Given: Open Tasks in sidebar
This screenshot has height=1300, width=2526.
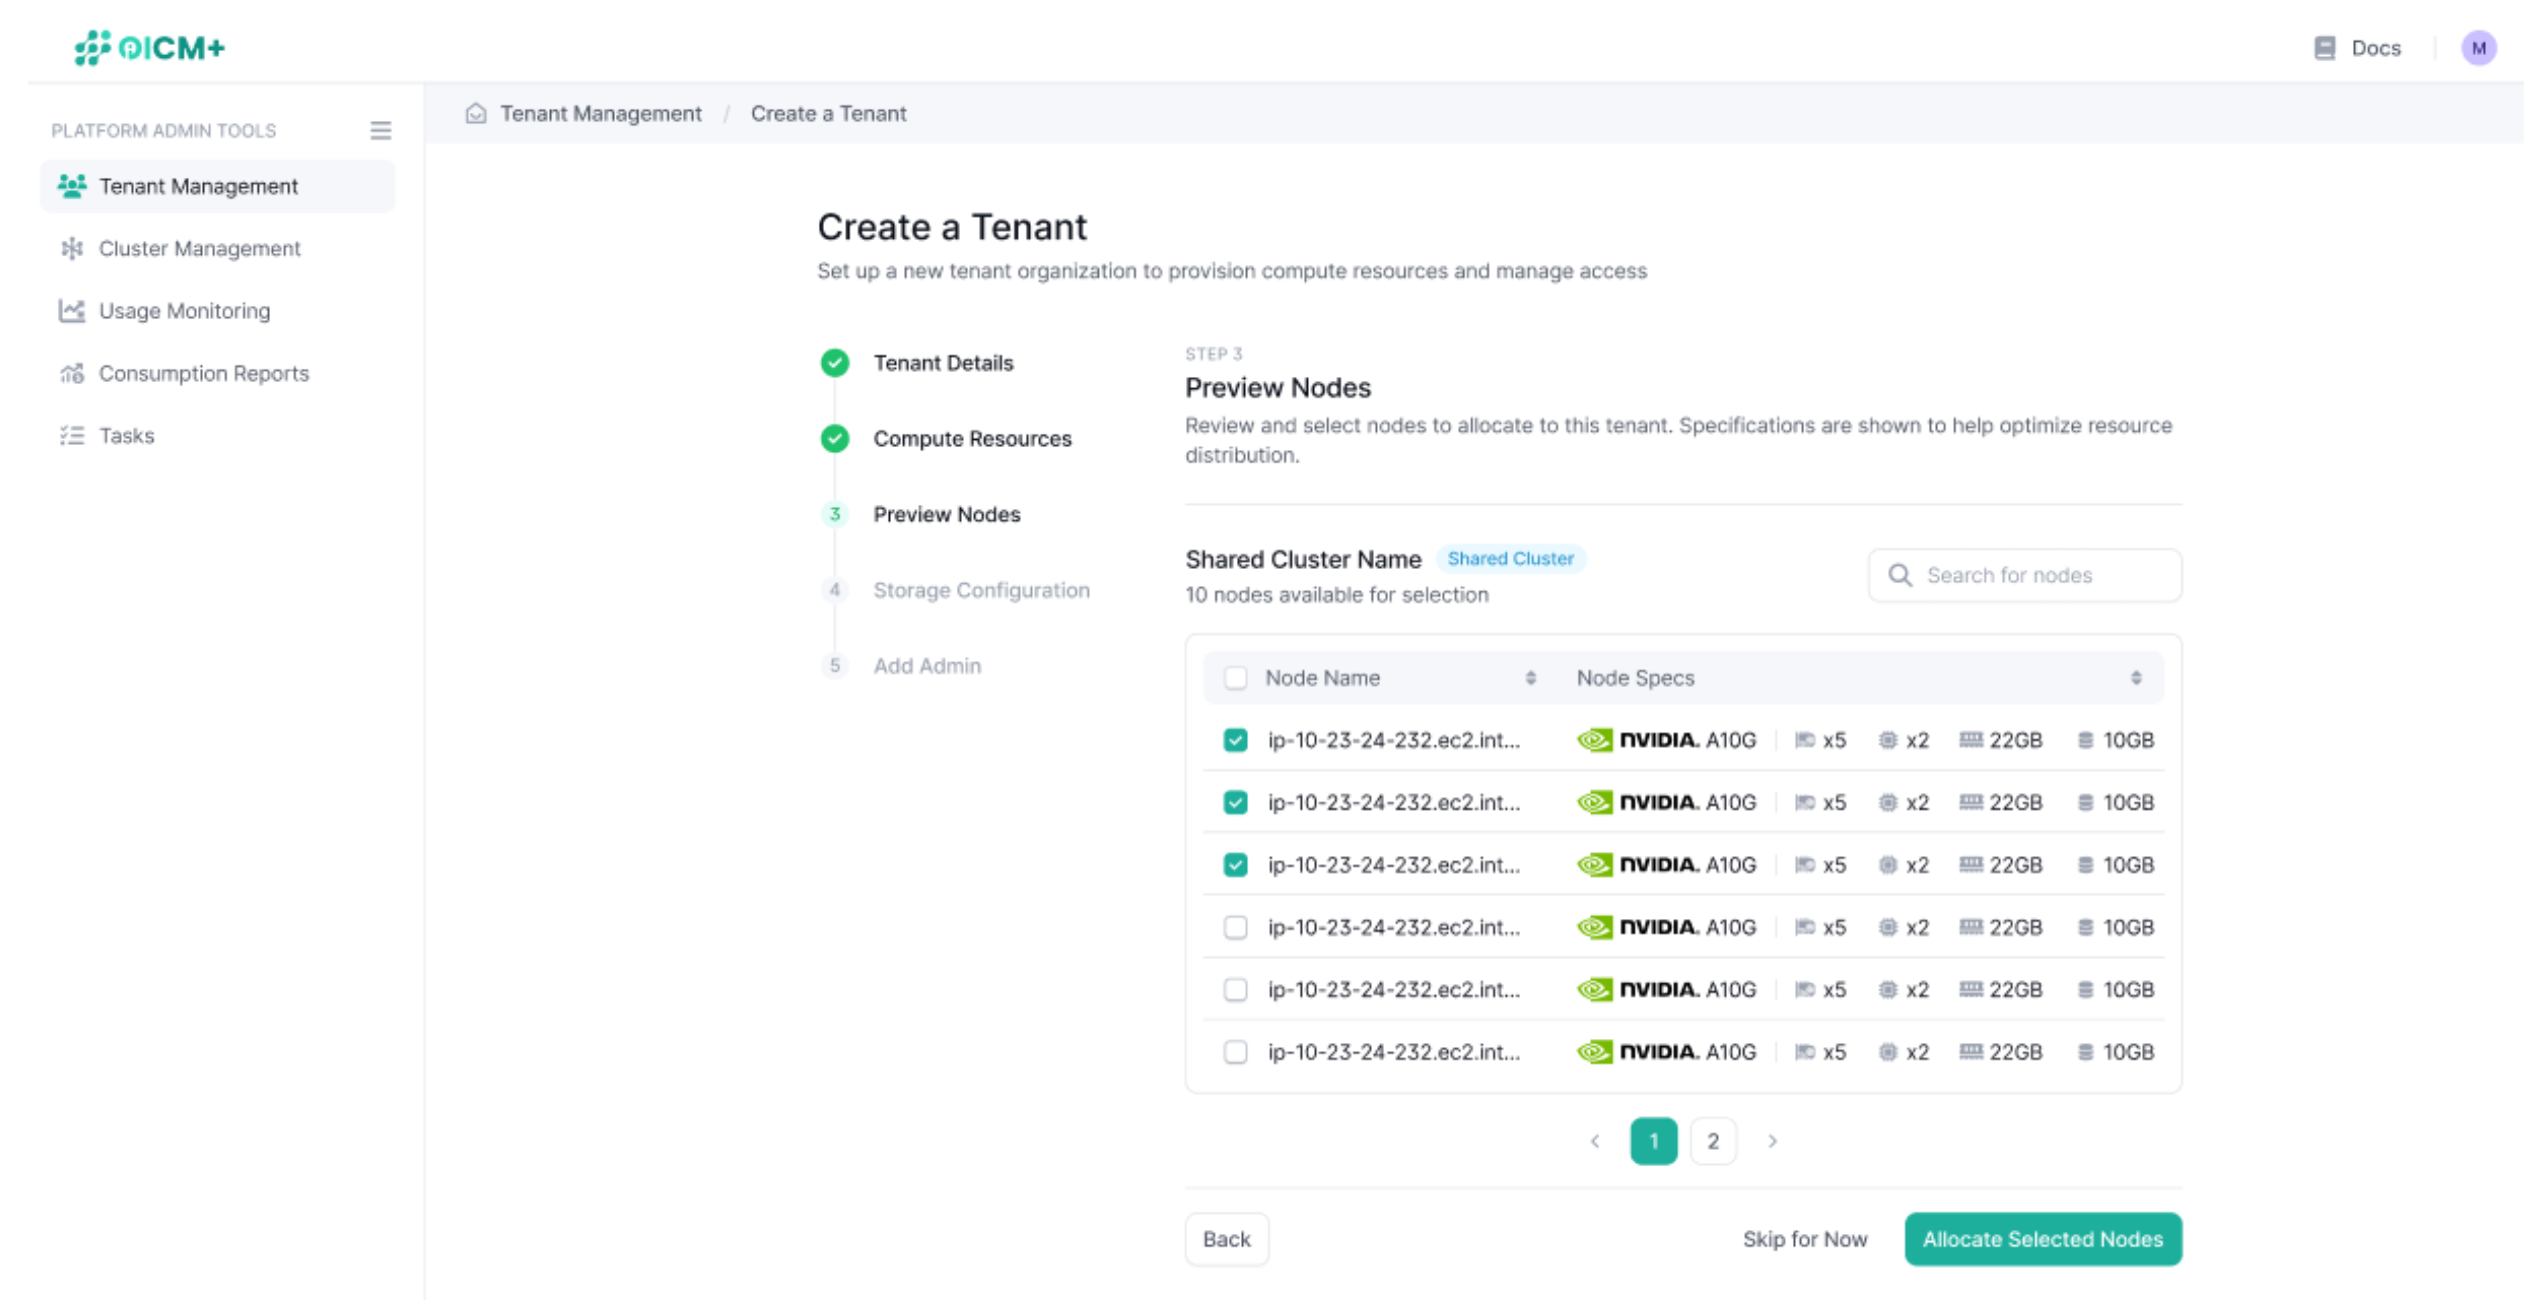Looking at the screenshot, I should pos(126,435).
